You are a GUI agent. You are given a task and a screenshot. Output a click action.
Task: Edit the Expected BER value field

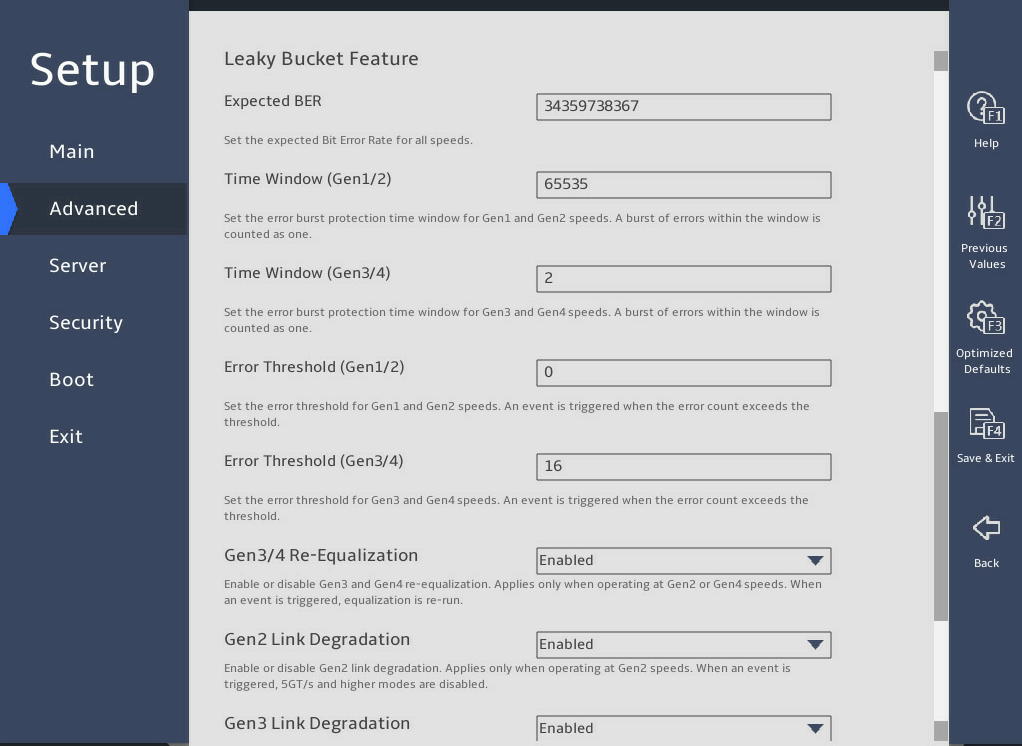[x=684, y=107]
